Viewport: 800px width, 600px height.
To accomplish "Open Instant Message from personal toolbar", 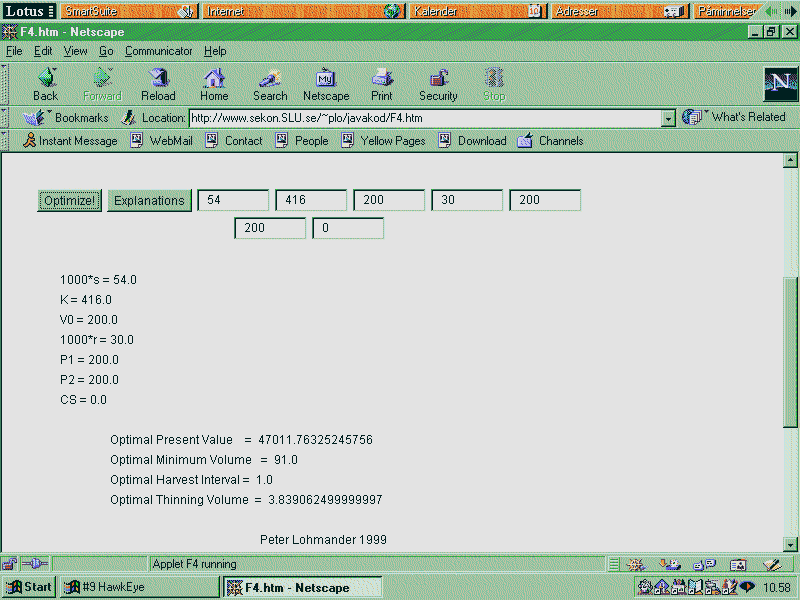I will pos(70,141).
